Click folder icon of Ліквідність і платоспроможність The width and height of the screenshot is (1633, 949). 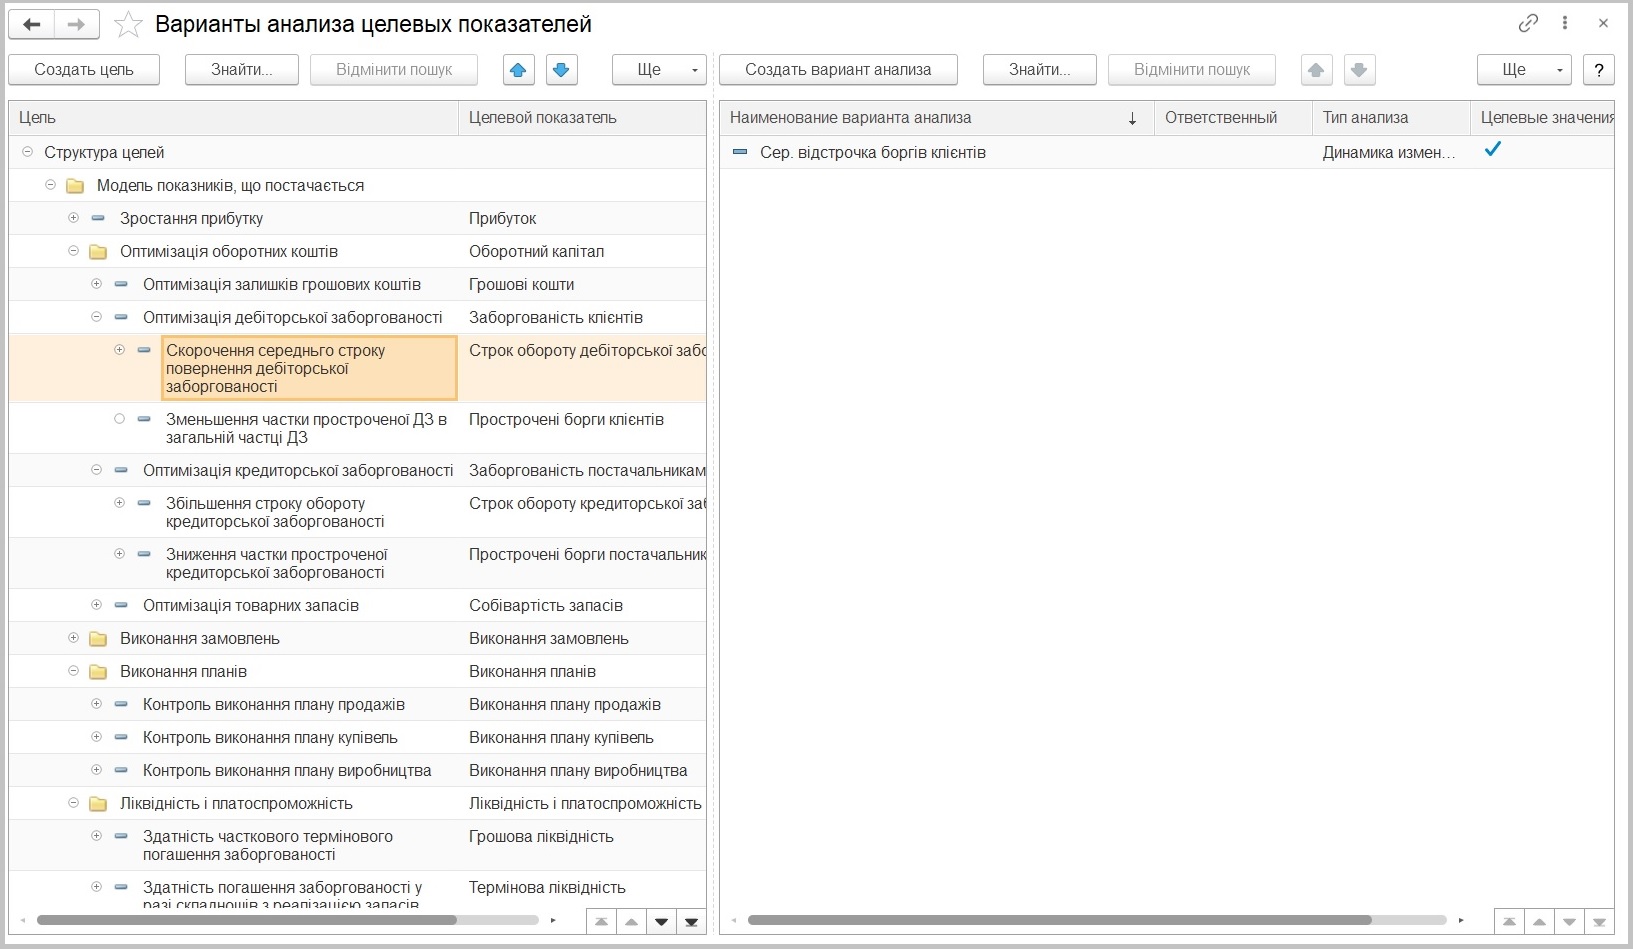[98, 804]
